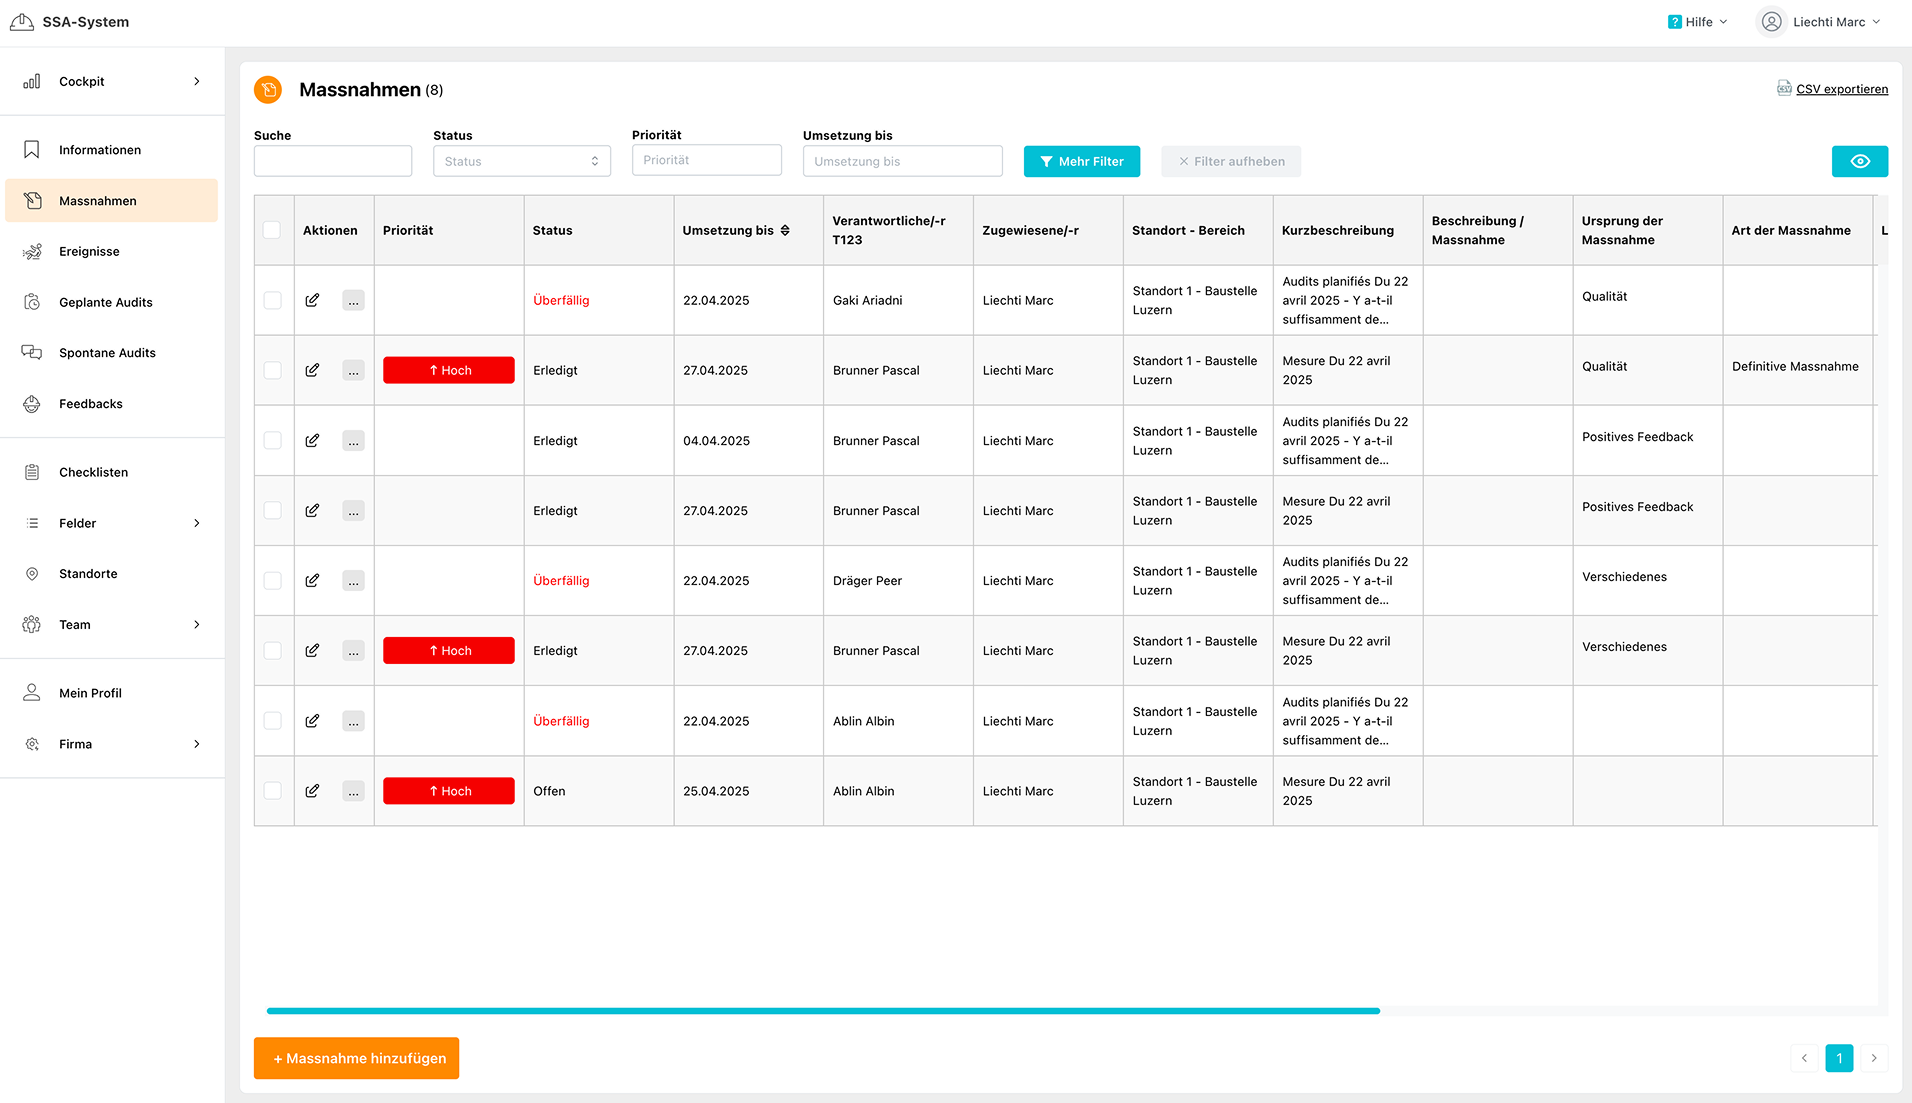1912x1103 pixels.
Task: Click the sort arrows on Umsetzung bis column
Action: (x=785, y=230)
